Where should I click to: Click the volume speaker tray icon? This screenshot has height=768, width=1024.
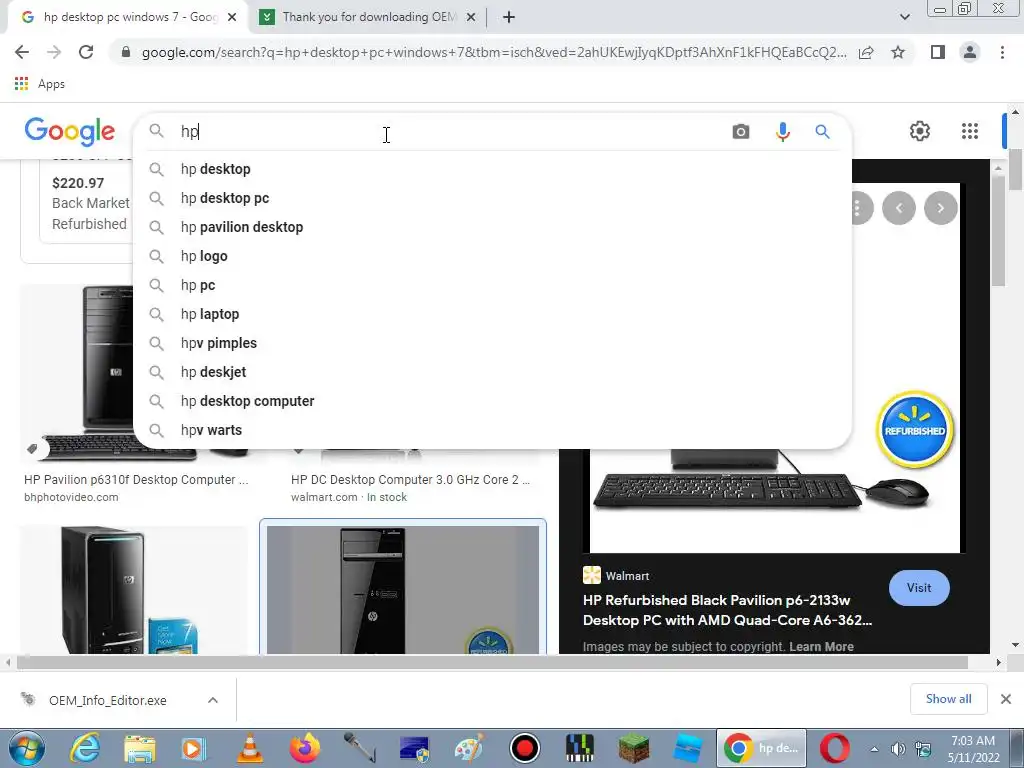click(x=898, y=749)
